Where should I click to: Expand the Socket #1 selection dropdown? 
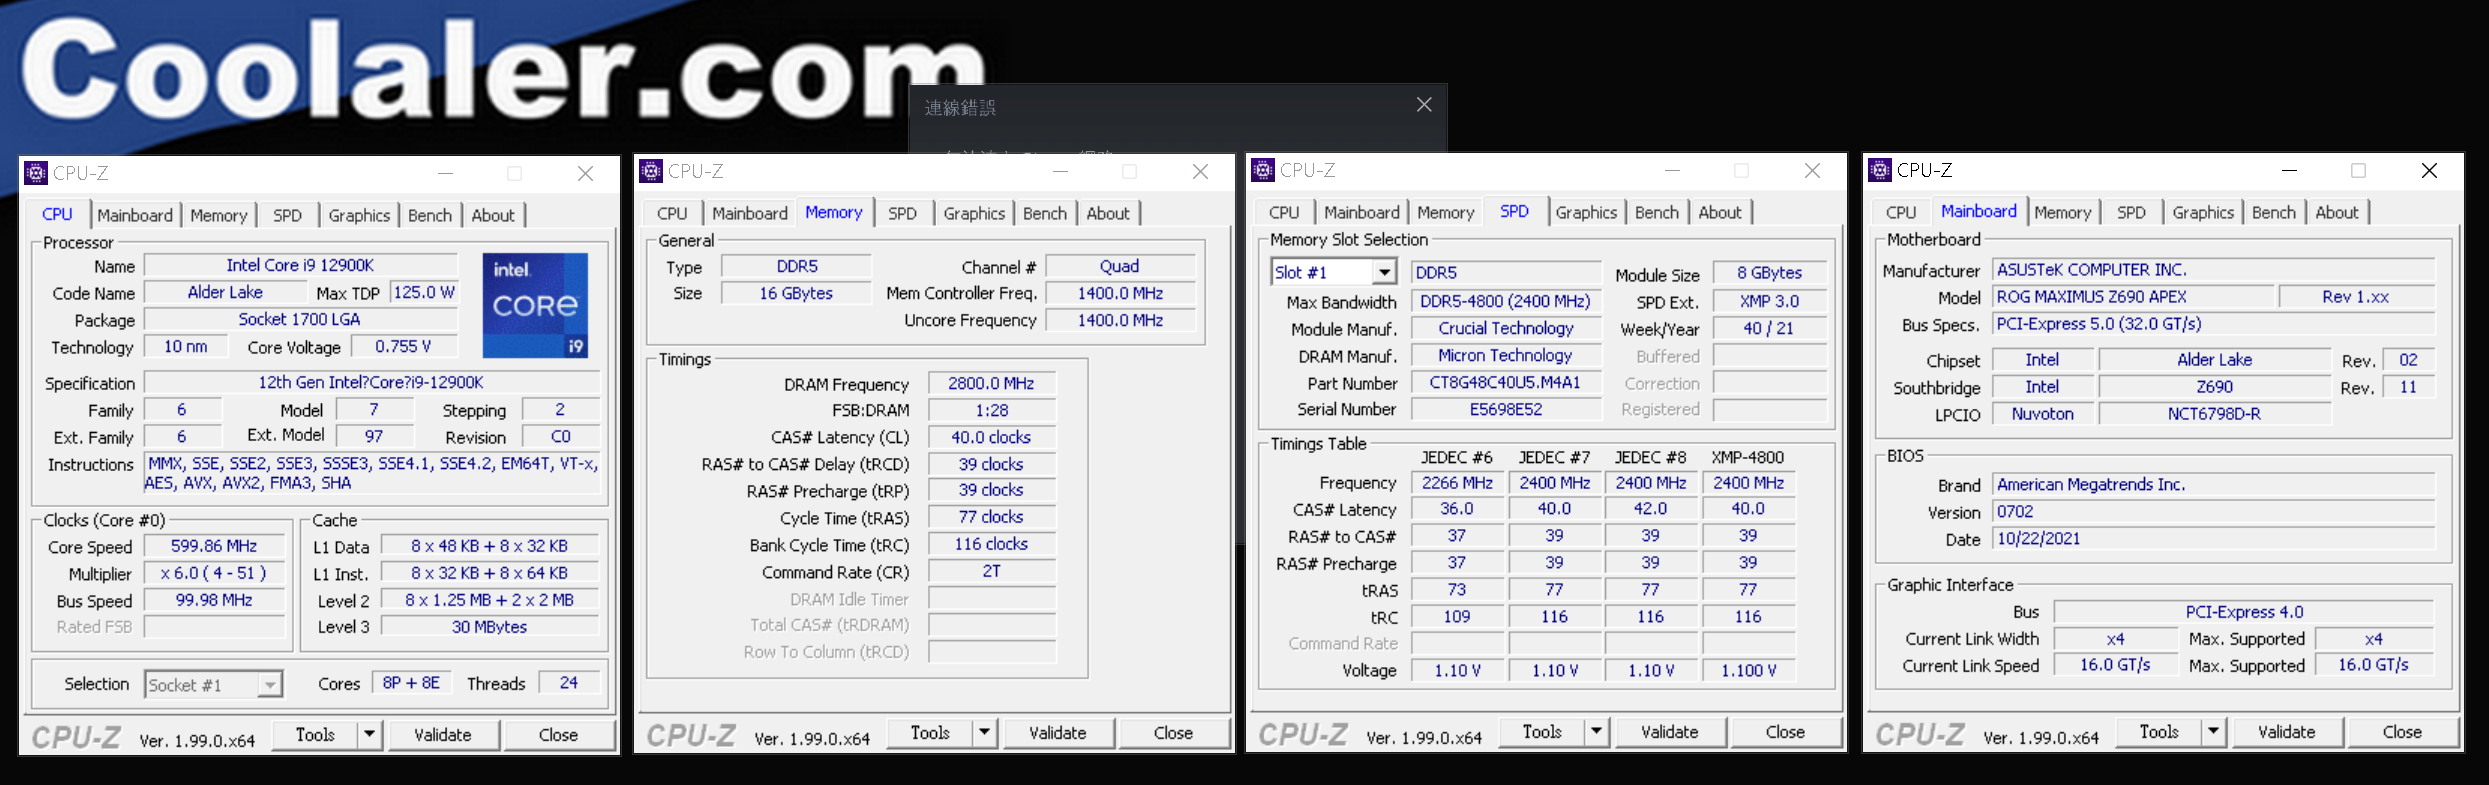click(x=269, y=685)
